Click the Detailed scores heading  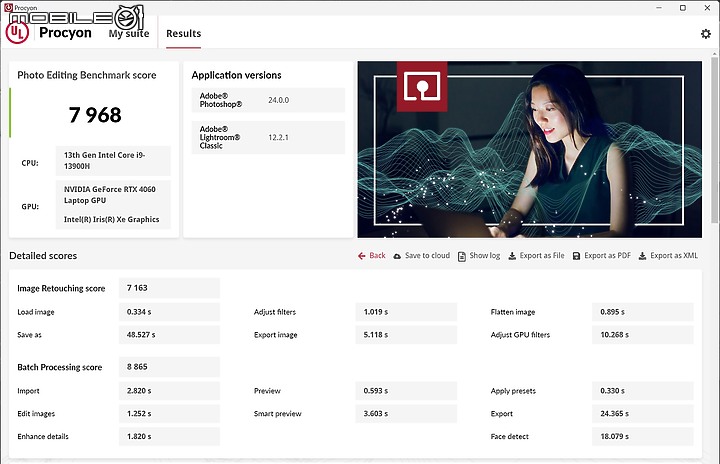(x=43, y=256)
